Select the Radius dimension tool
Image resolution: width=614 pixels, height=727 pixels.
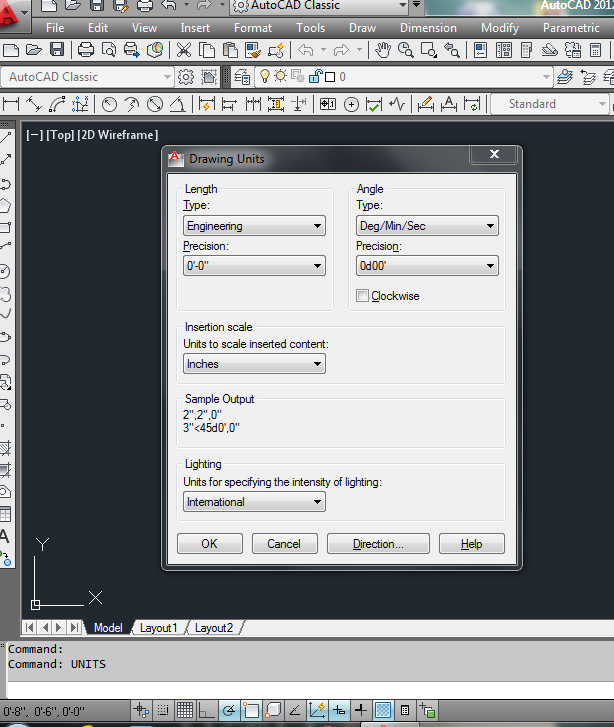tap(109, 104)
